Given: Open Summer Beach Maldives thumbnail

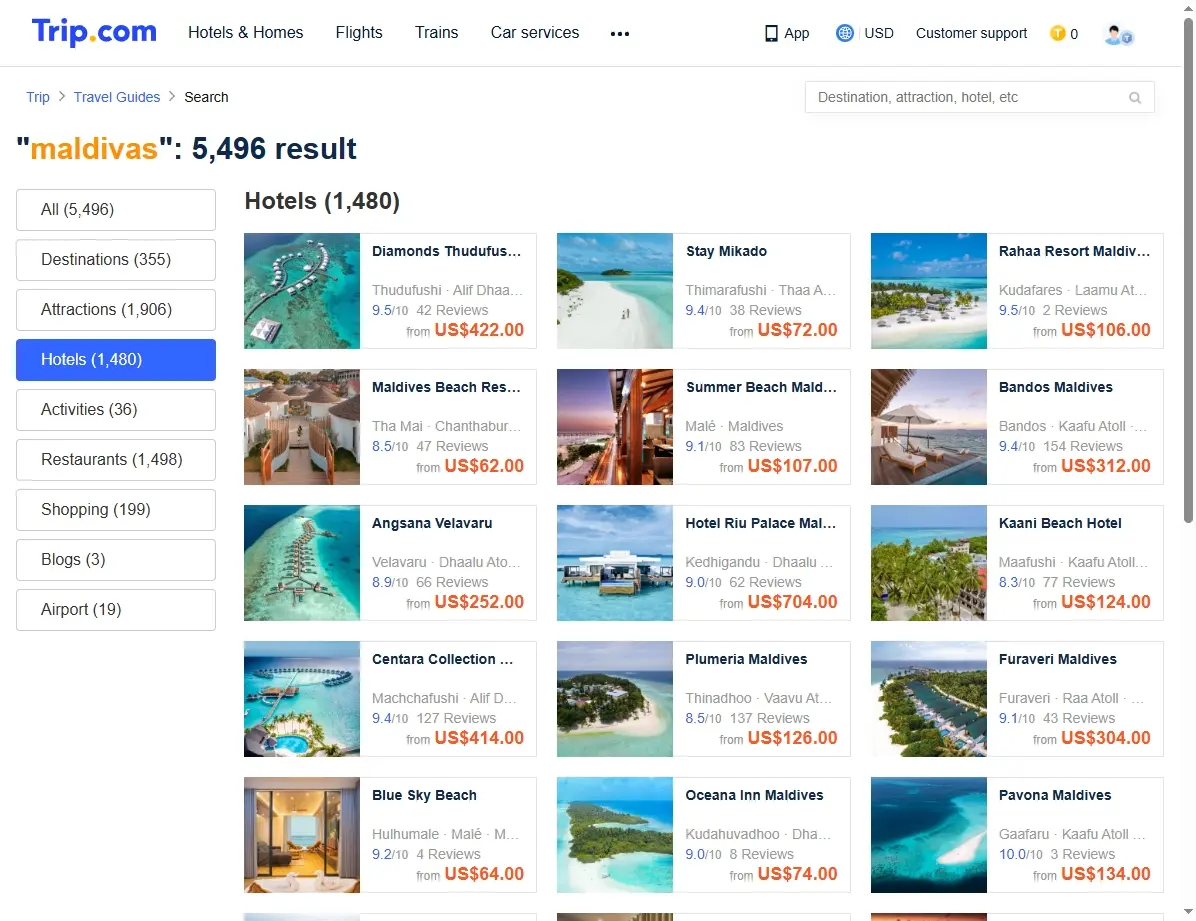Looking at the screenshot, I should [615, 427].
